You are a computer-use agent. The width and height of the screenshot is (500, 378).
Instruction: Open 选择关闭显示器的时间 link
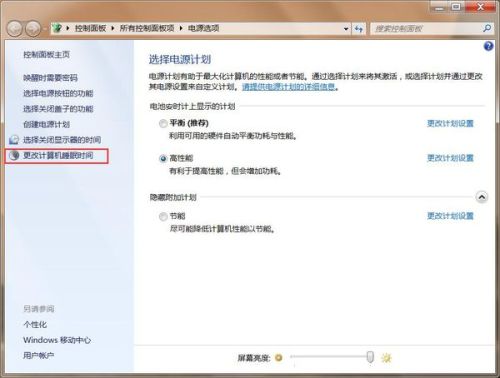[x=62, y=140]
